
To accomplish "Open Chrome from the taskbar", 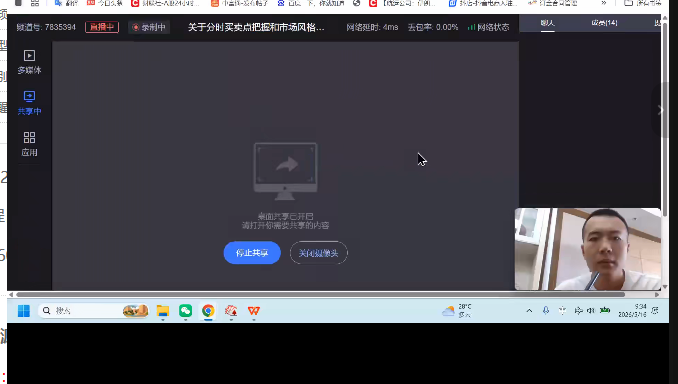I will click(208, 310).
